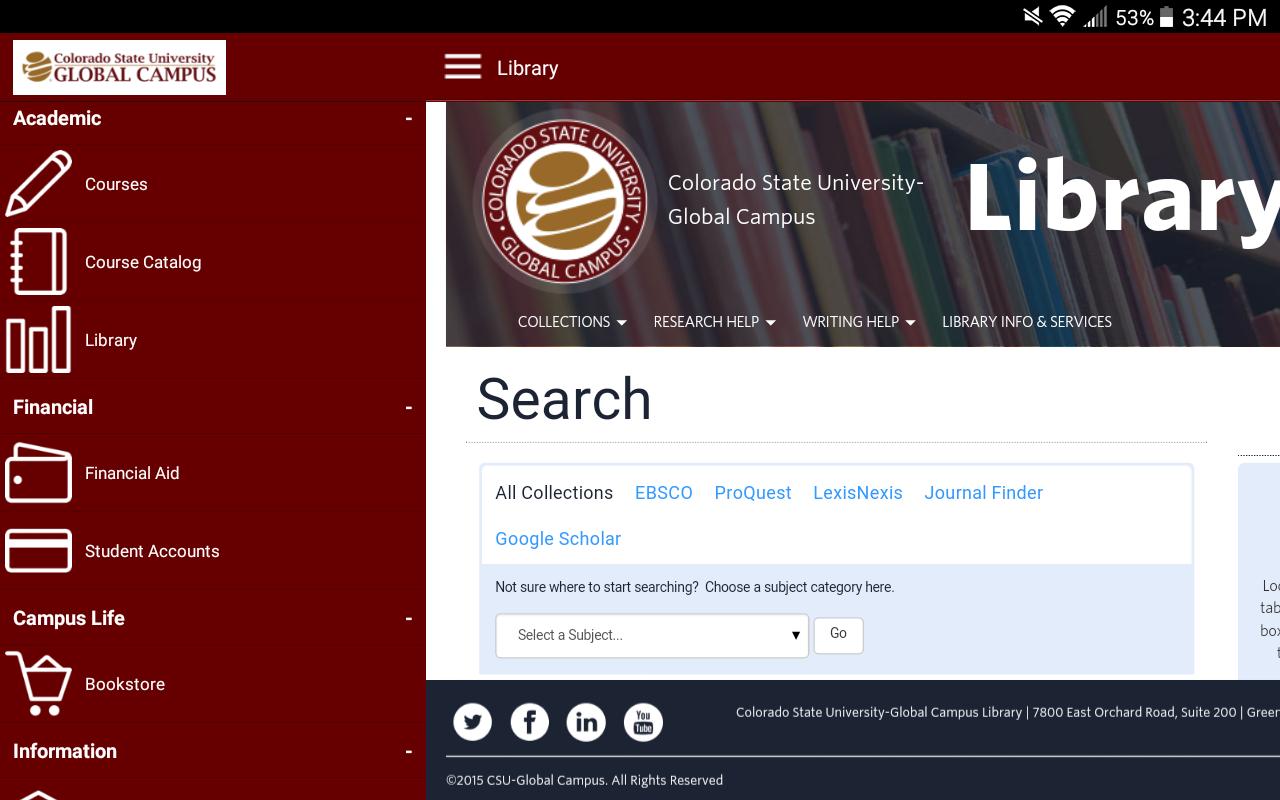Screen dimensions: 1280x800
Task: Open the Bookstore shopping cart icon
Action: [39, 684]
